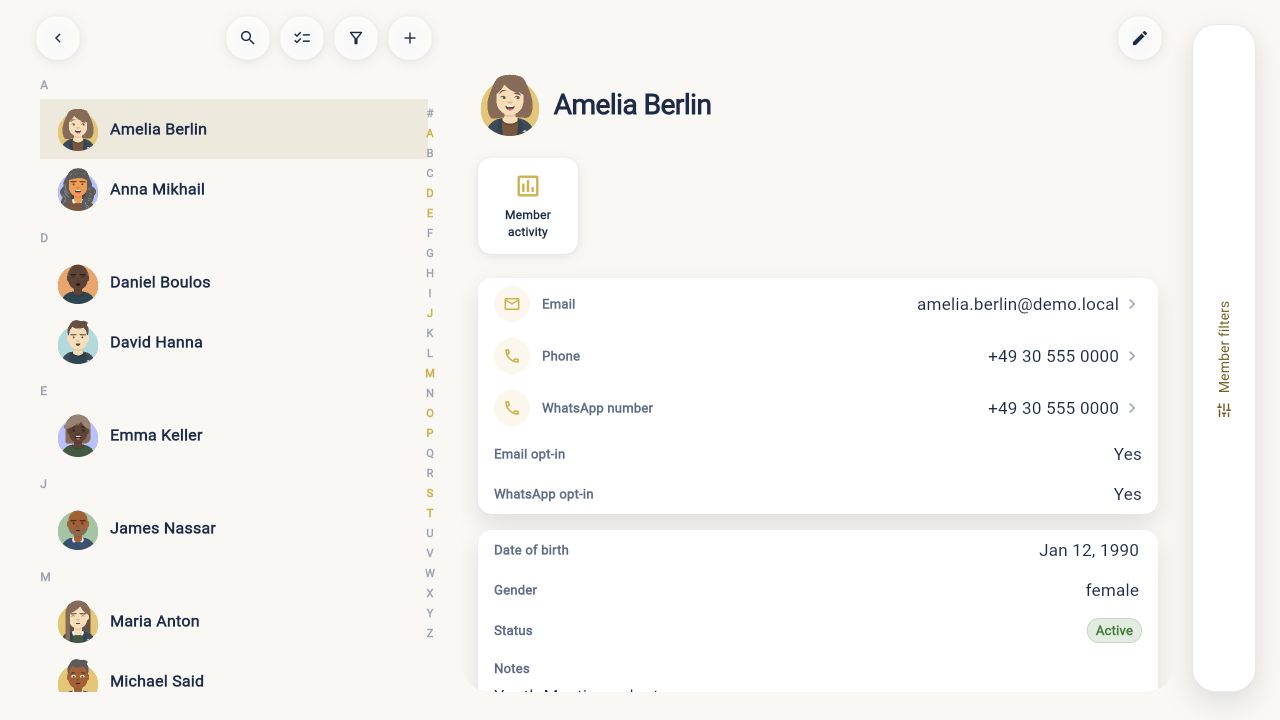This screenshot has width=1280, height=720.
Task: Click the Member filters sliders icon
Action: [x=1224, y=410]
